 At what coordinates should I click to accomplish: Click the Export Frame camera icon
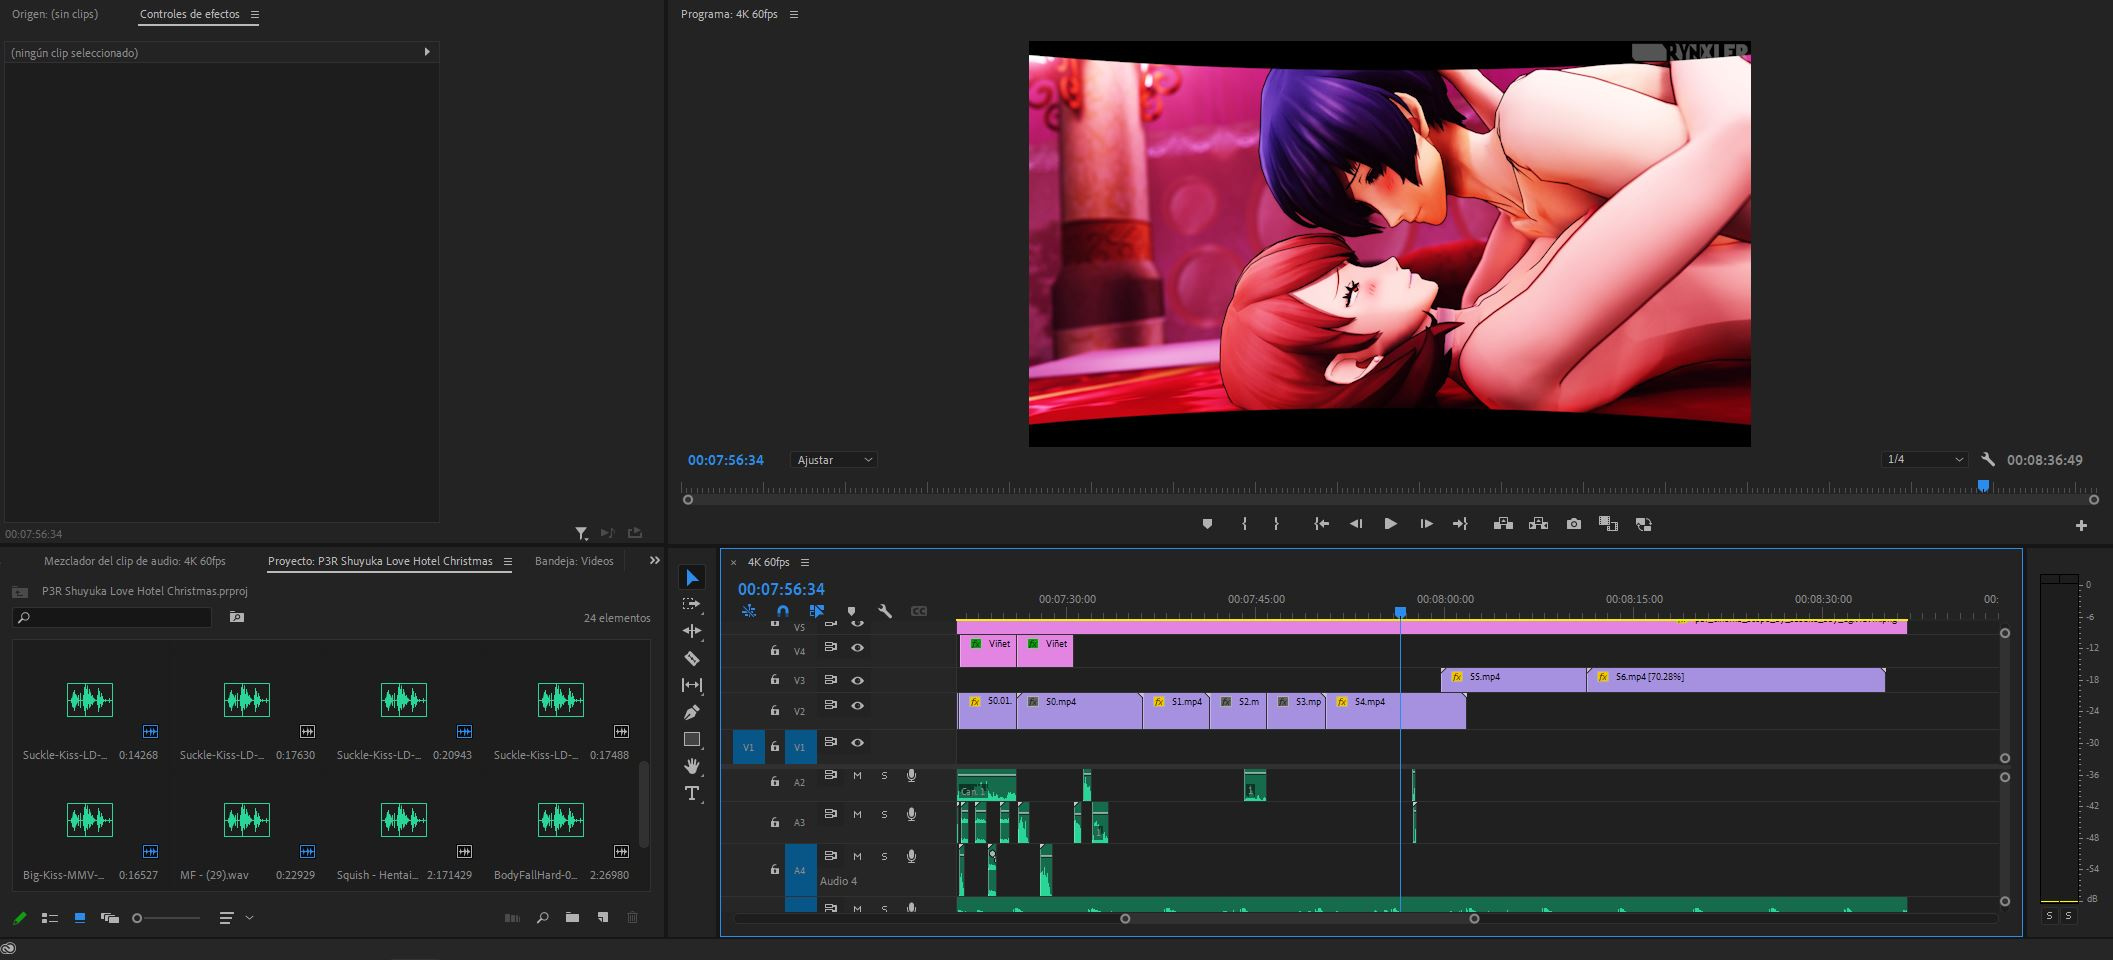click(x=1574, y=524)
